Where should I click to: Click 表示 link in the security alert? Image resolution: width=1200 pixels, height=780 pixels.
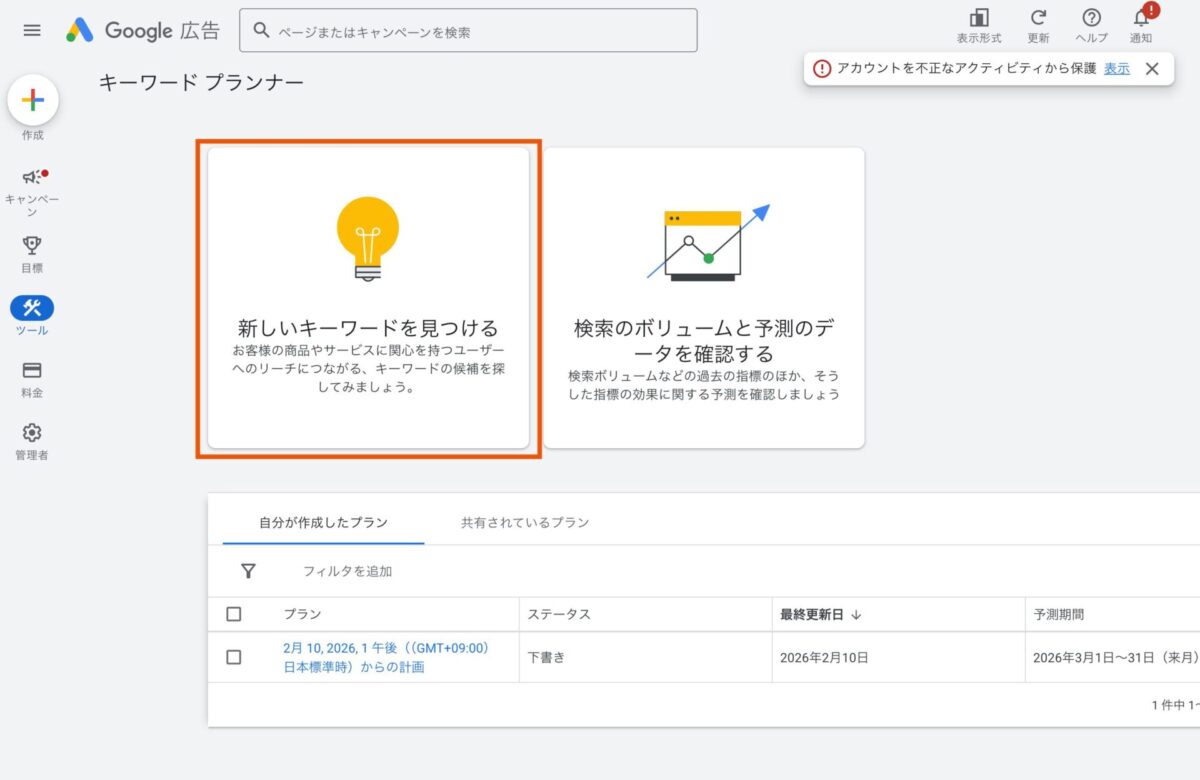pos(1117,68)
